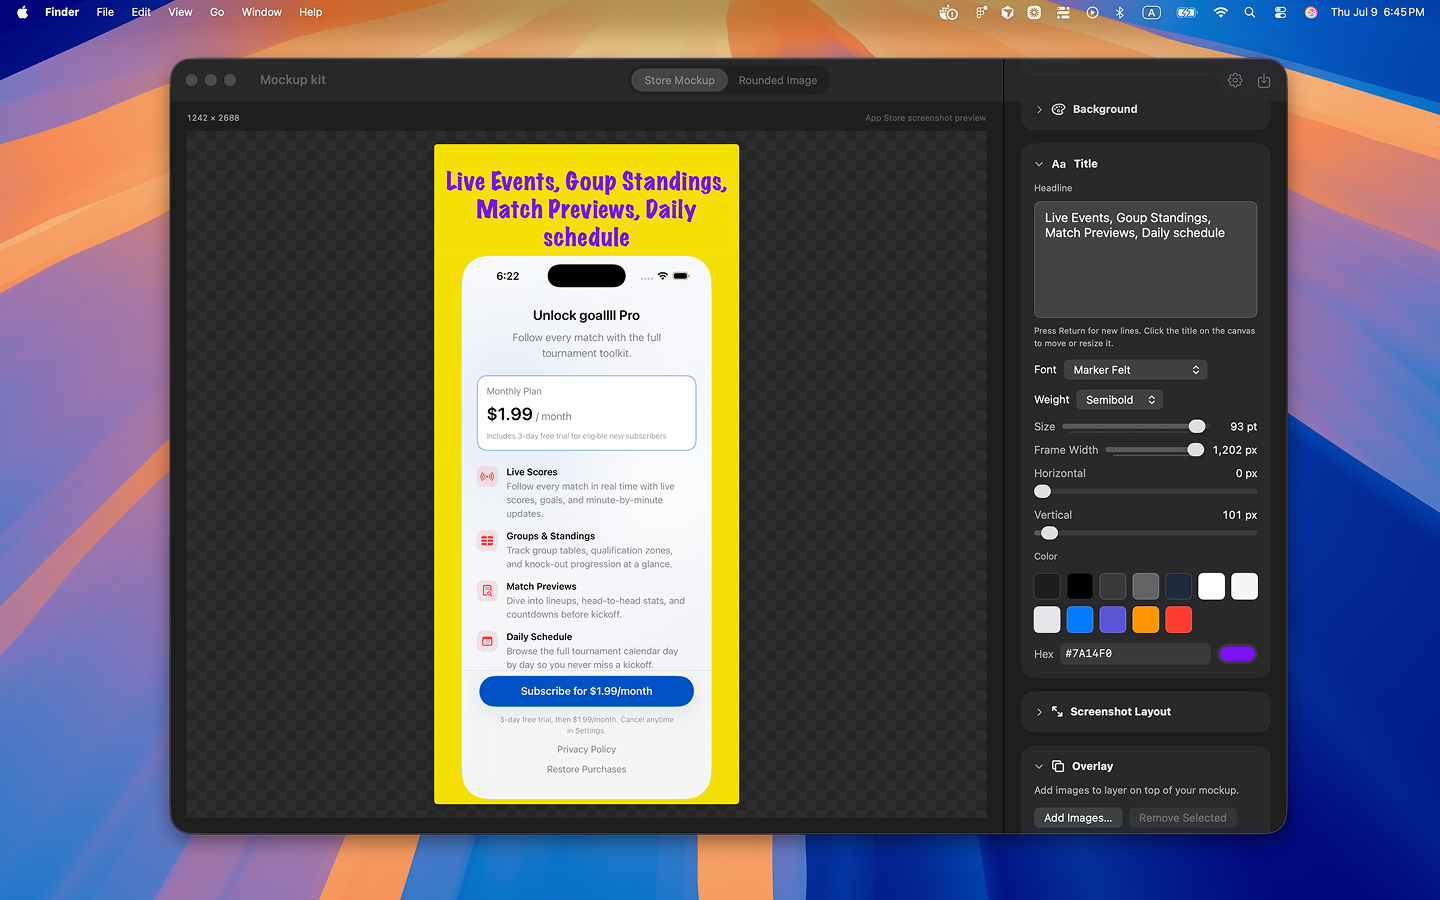Click the 1242 × 2688 dimension label
Viewport: 1440px width, 900px height.
coord(213,118)
